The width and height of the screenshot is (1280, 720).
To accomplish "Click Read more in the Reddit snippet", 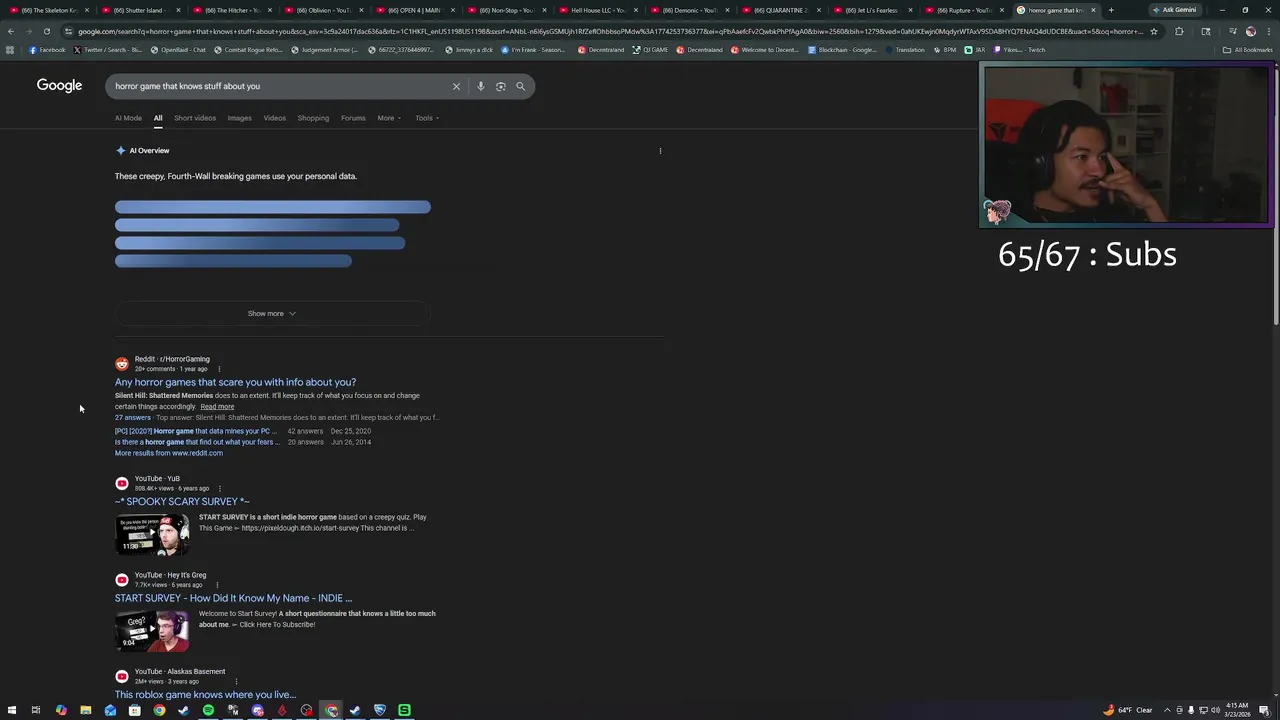I will 217,407.
